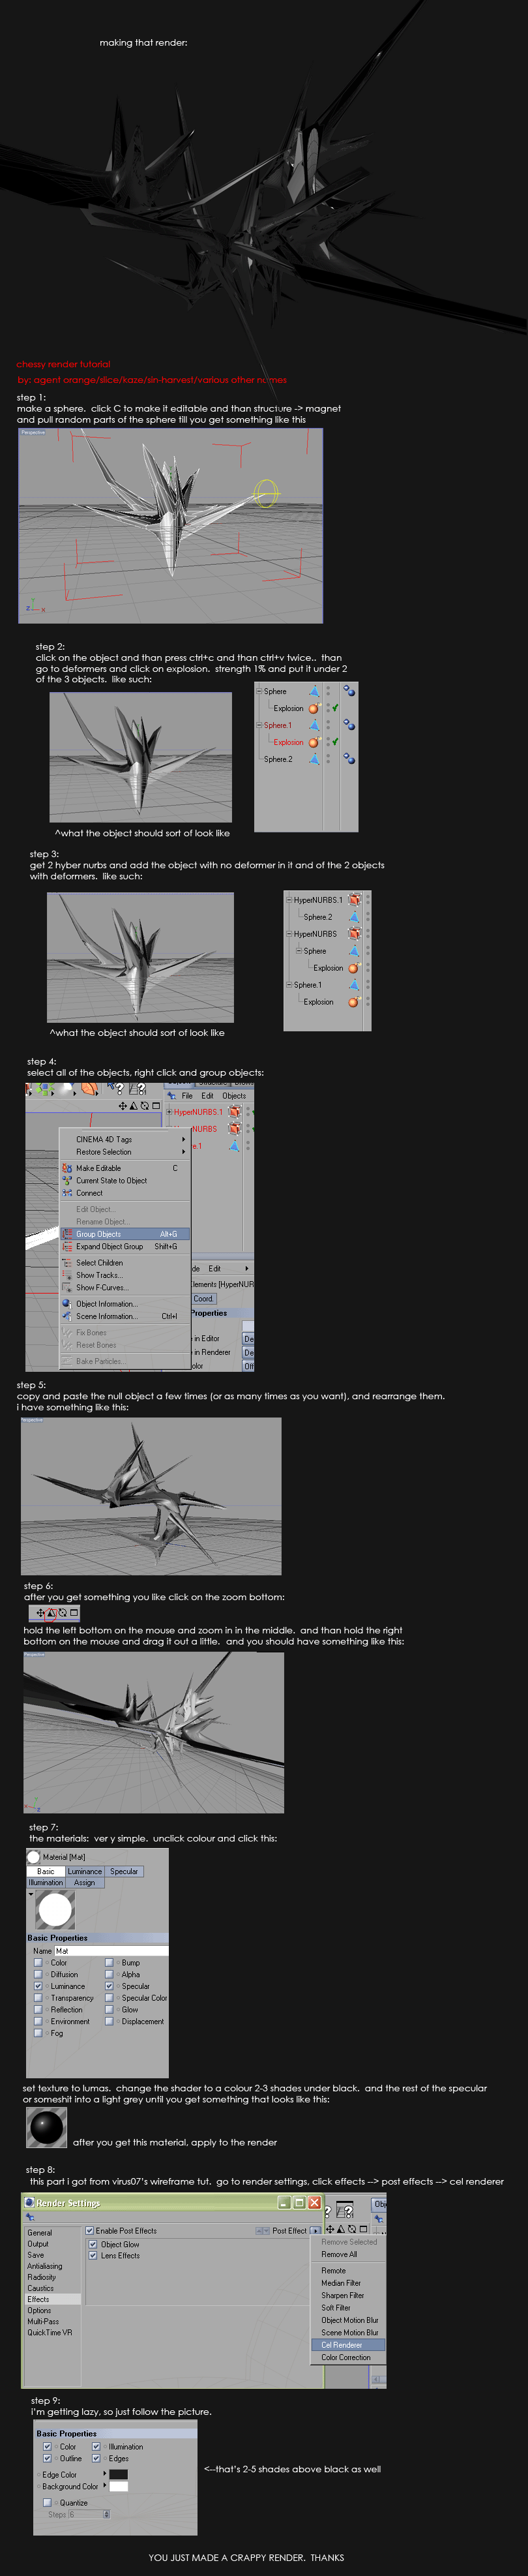Click the Group Objects icon in the context menu

(x=67, y=1234)
